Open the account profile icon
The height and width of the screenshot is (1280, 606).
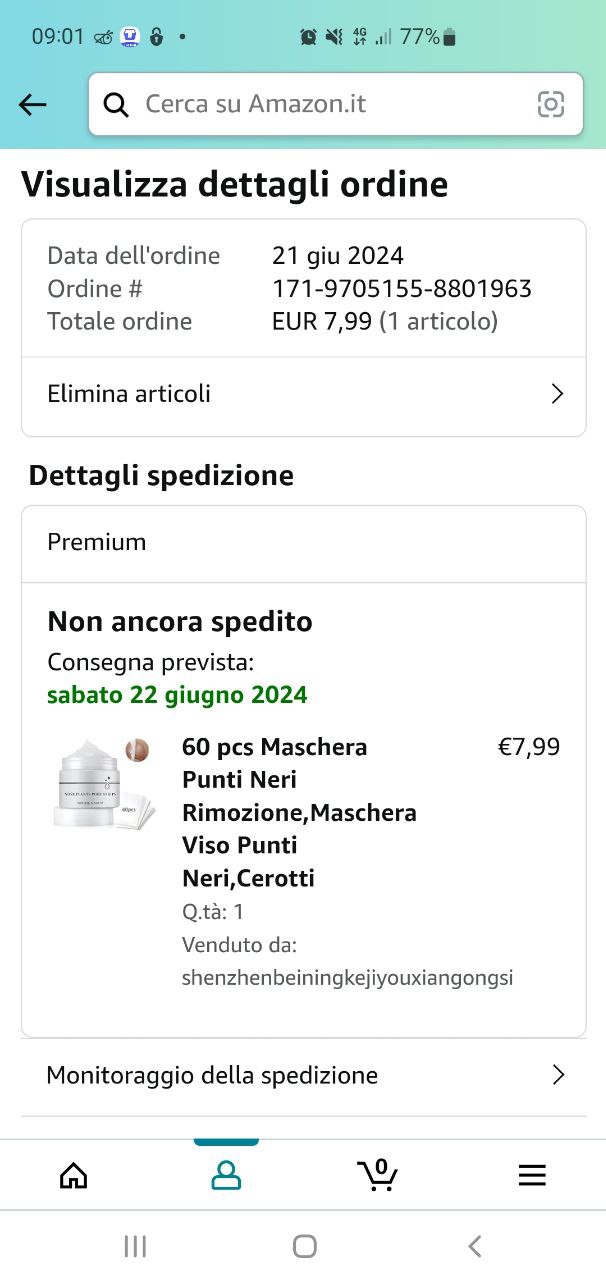click(227, 1175)
